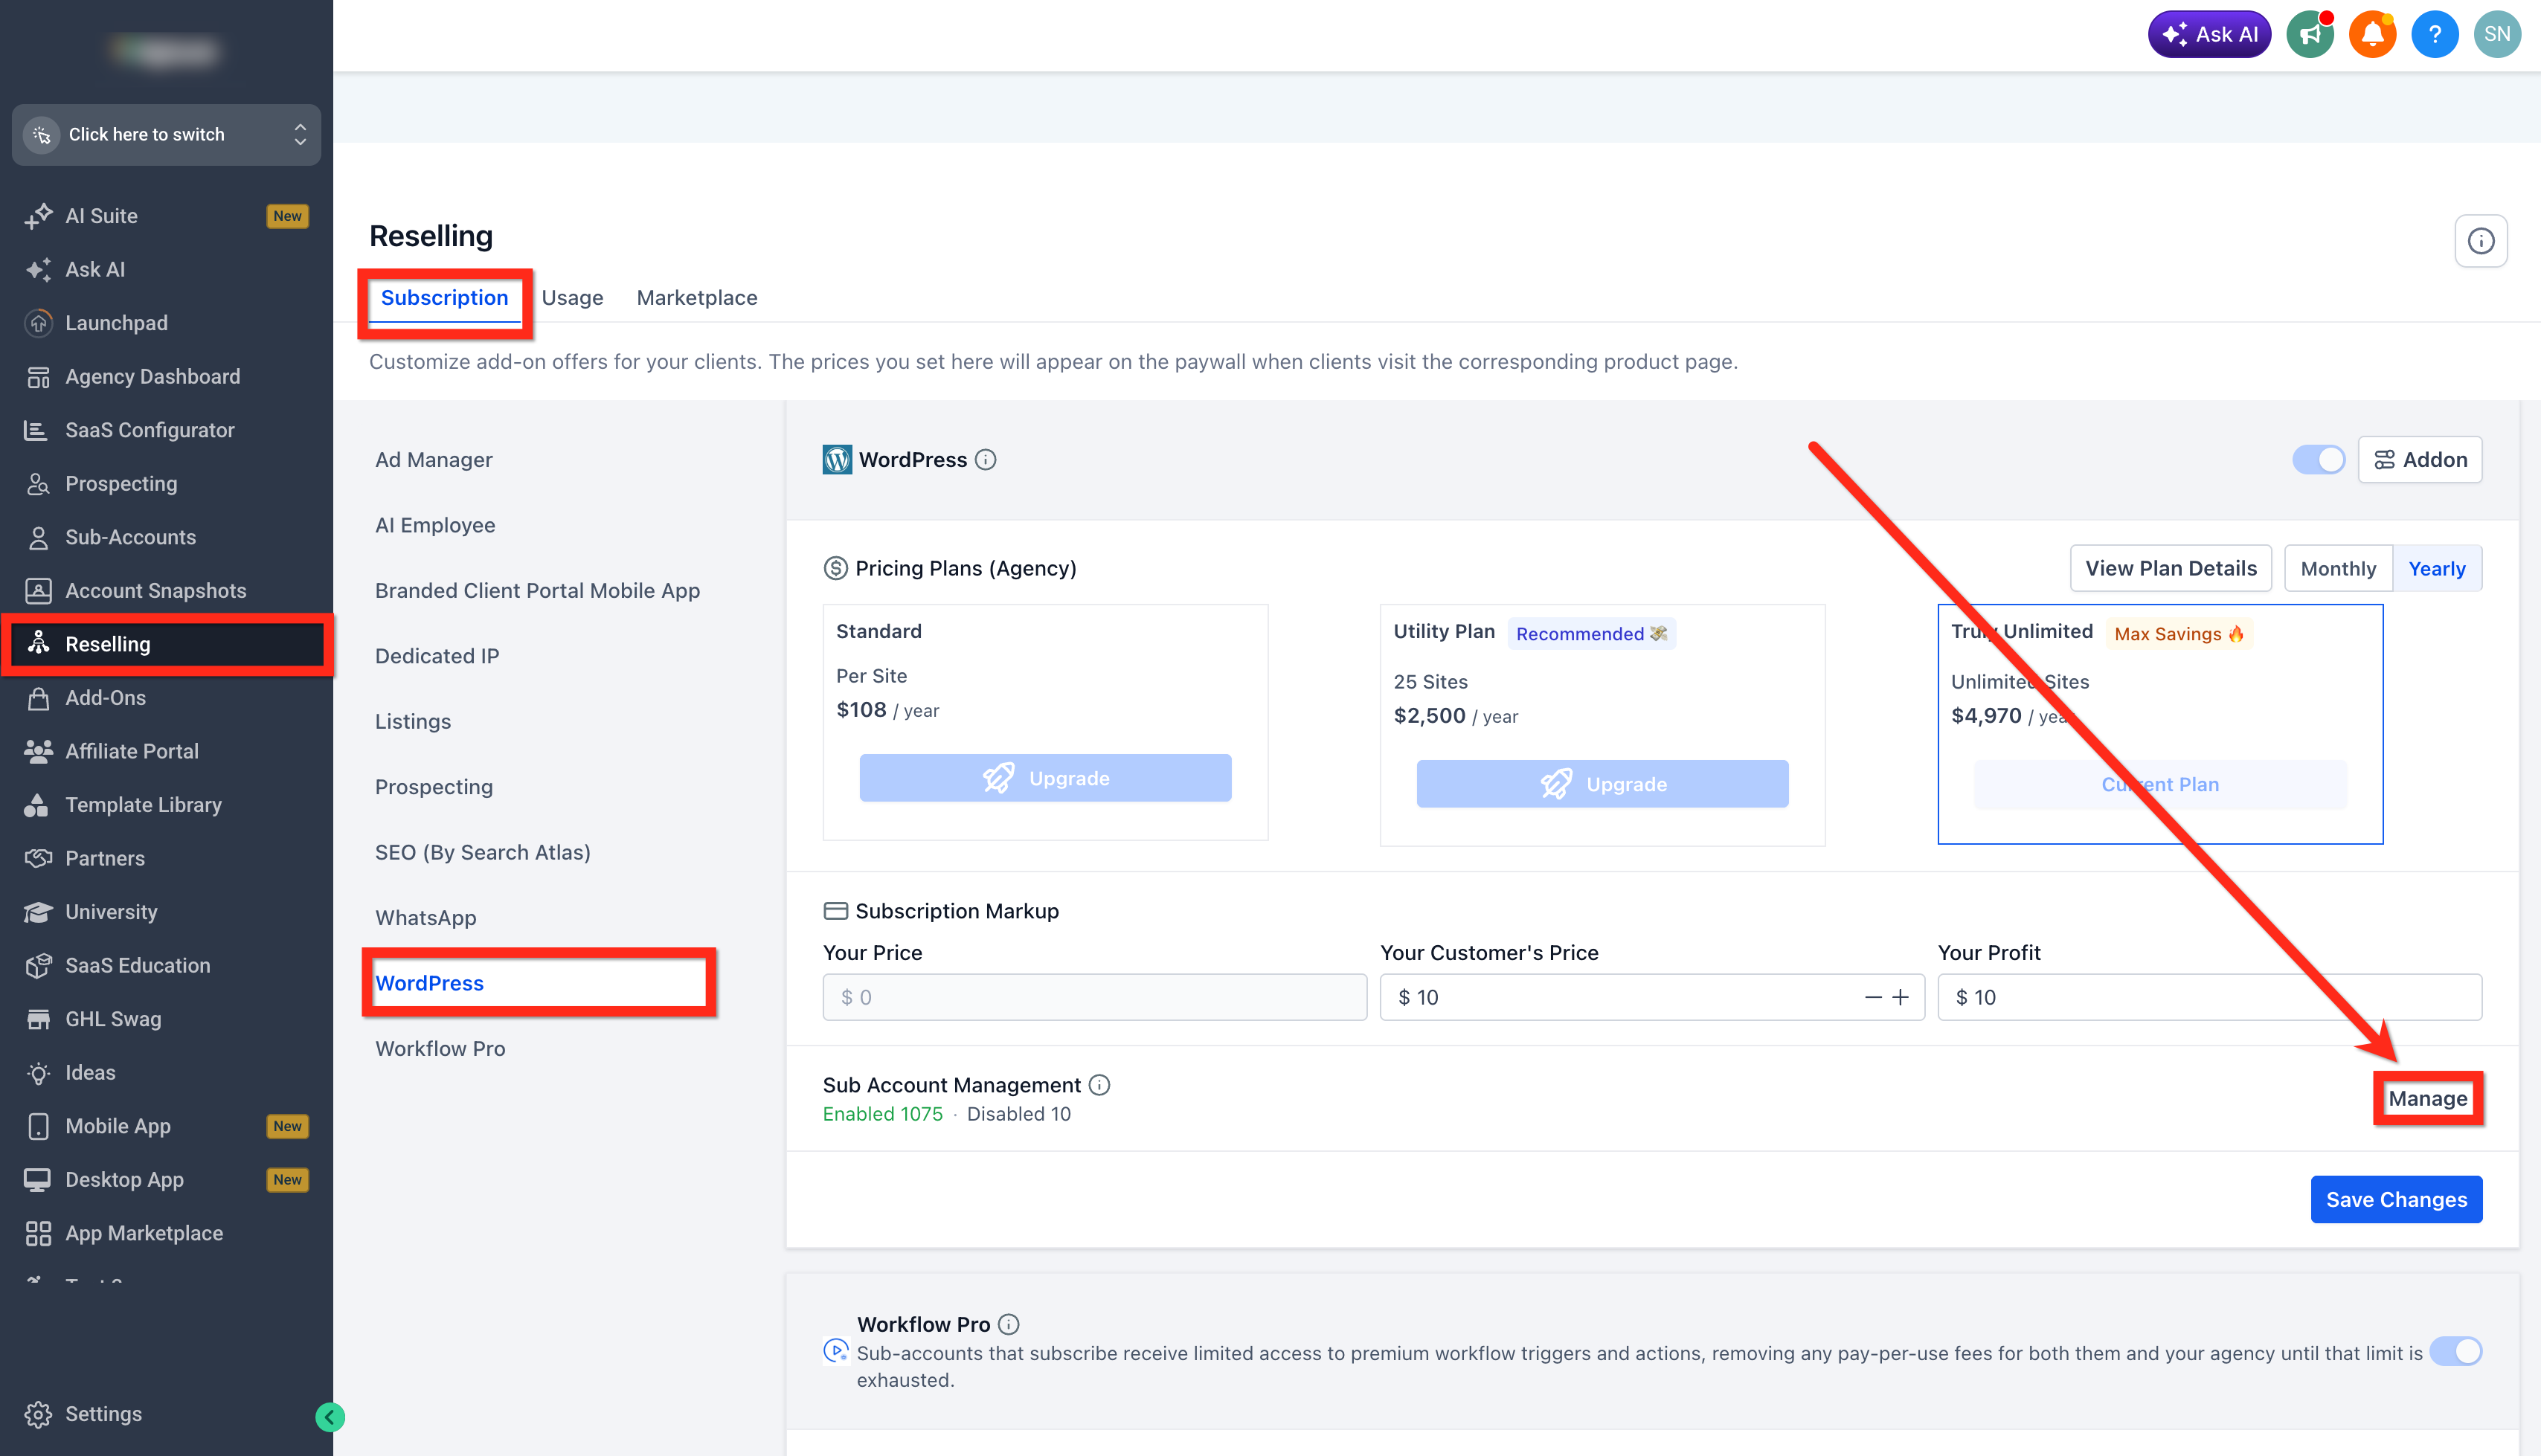Open the announcements megaphone icon

[2310, 35]
